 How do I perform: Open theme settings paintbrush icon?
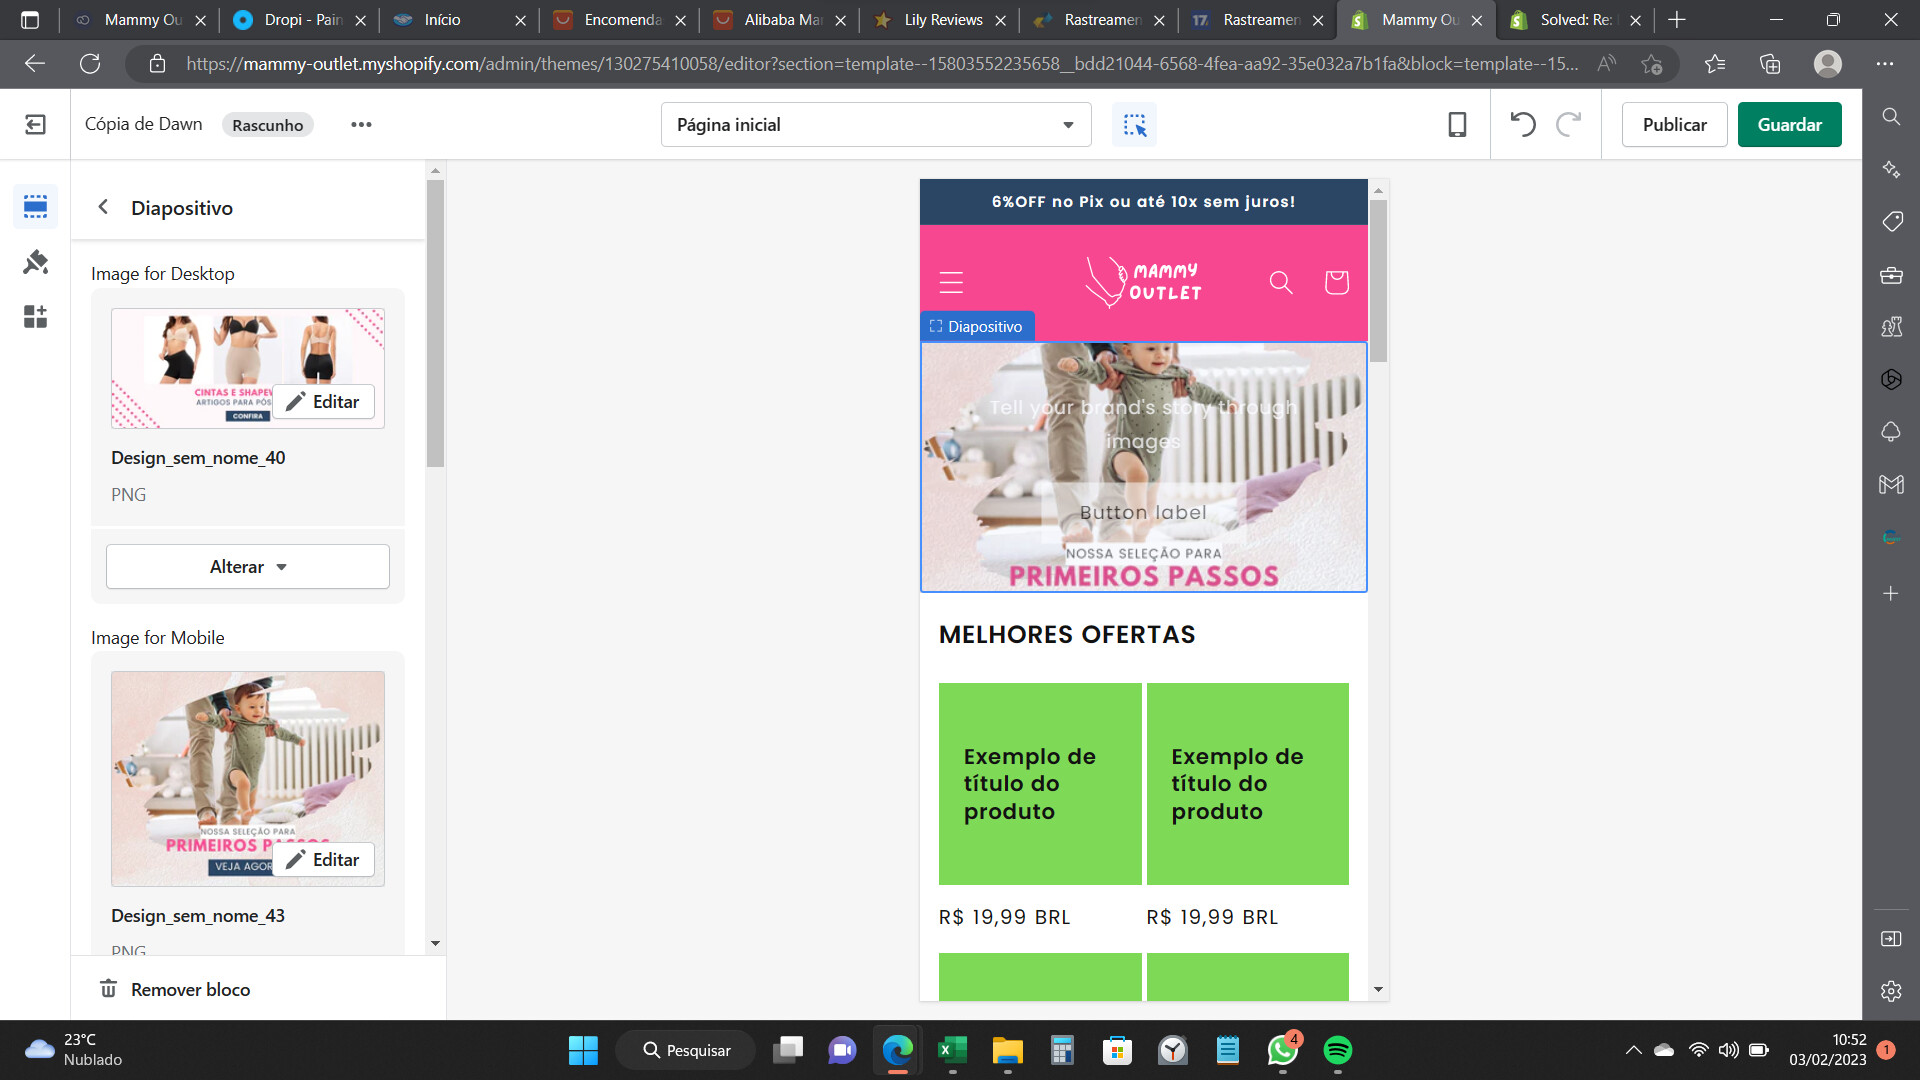point(35,262)
